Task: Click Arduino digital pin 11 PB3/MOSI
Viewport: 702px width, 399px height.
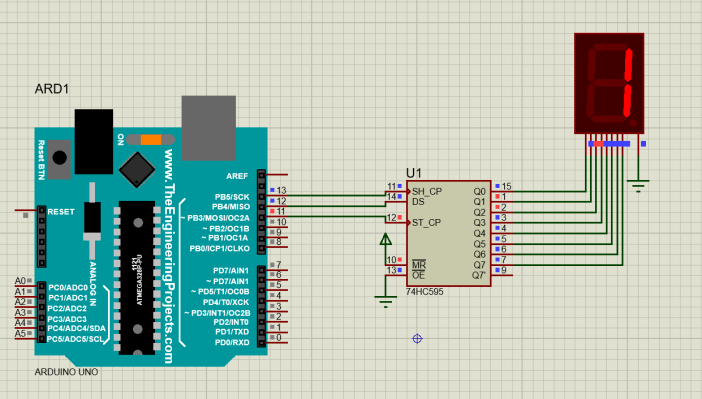Action: coord(277,217)
